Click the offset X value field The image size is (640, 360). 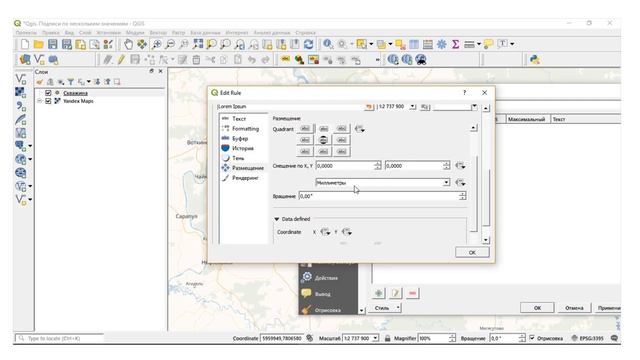(345, 166)
